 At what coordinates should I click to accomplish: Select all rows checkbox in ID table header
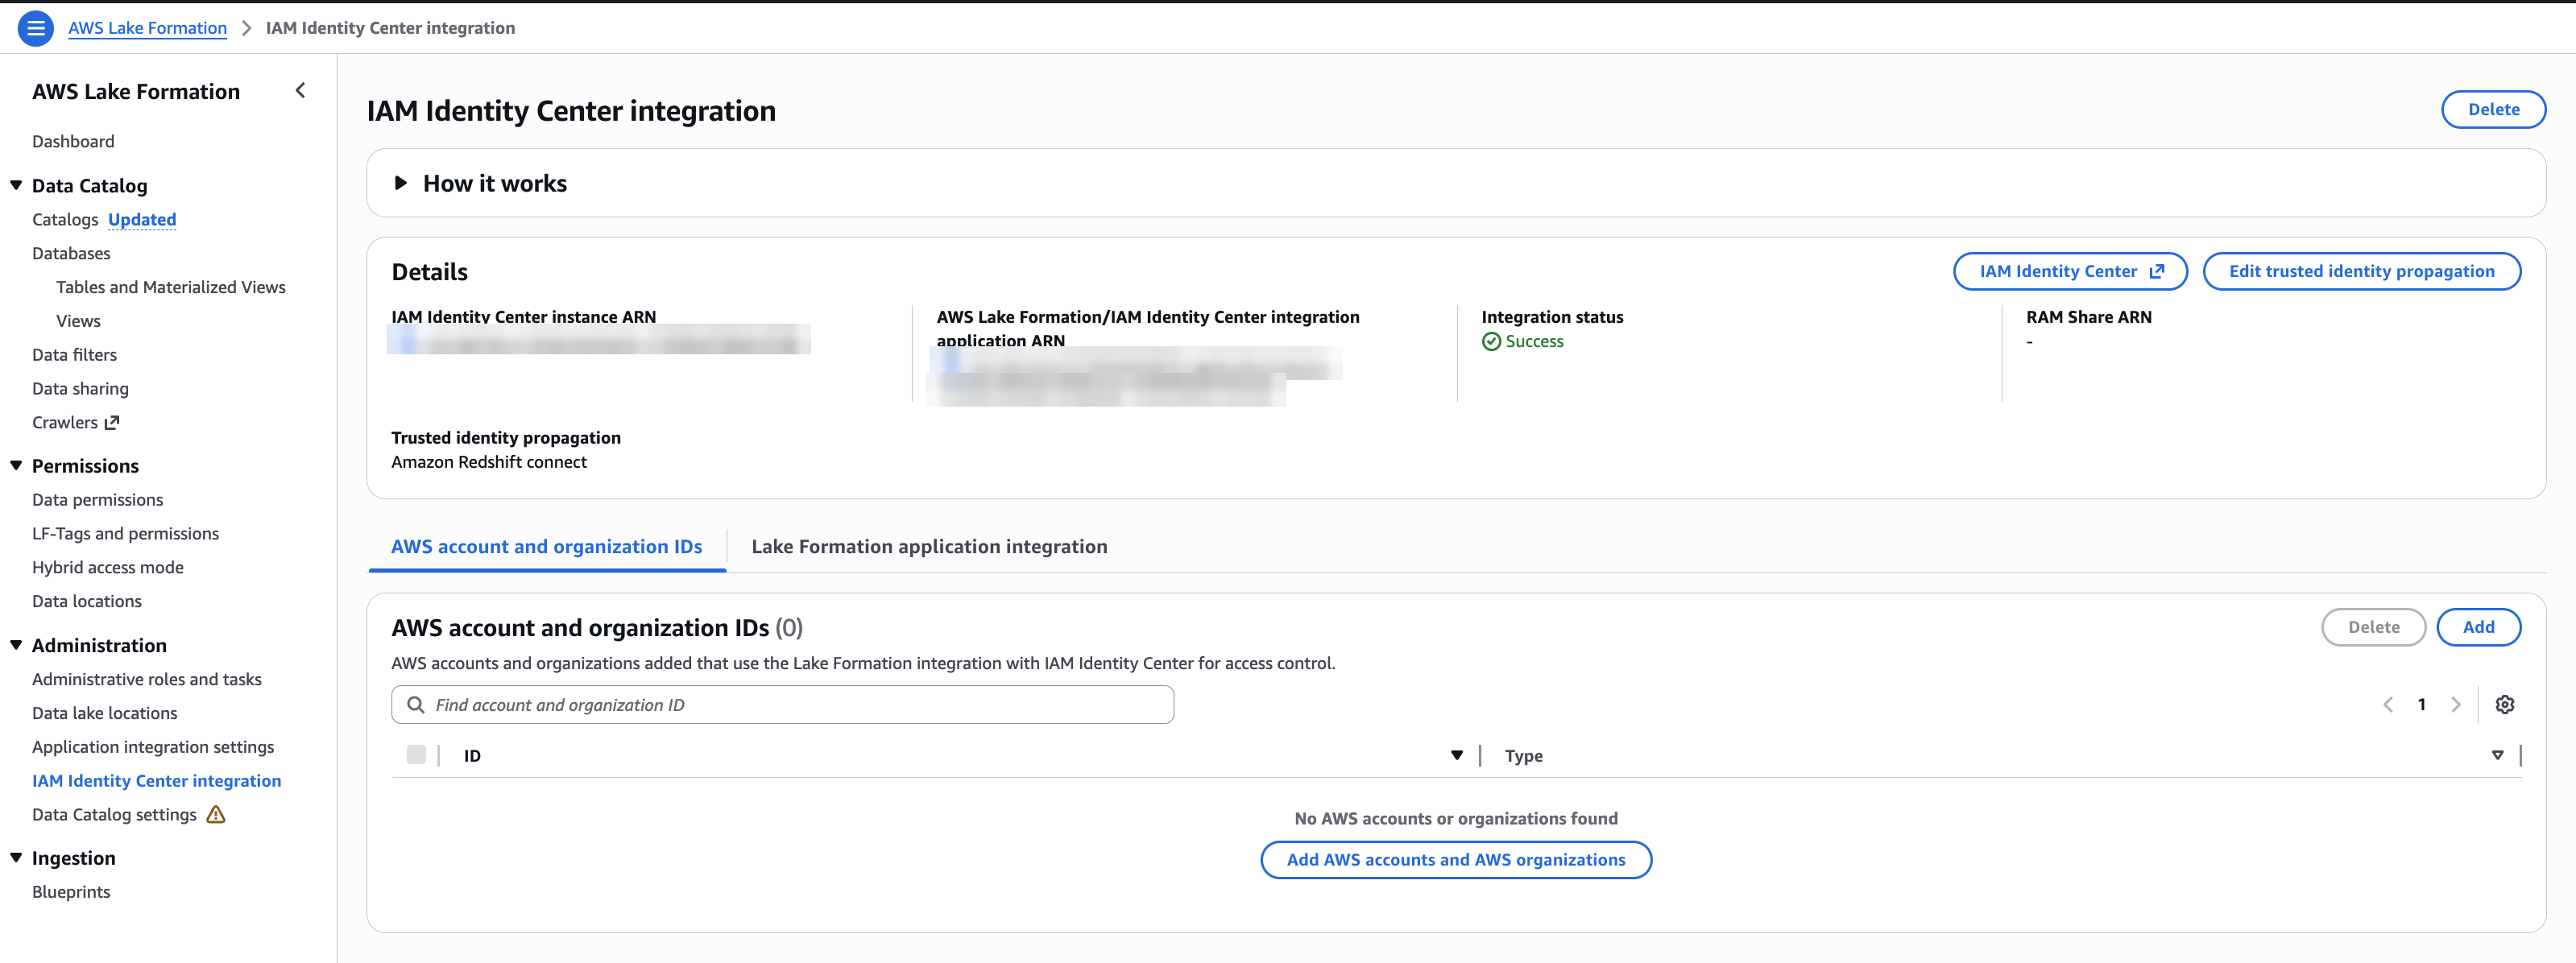pyautogui.click(x=416, y=755)
